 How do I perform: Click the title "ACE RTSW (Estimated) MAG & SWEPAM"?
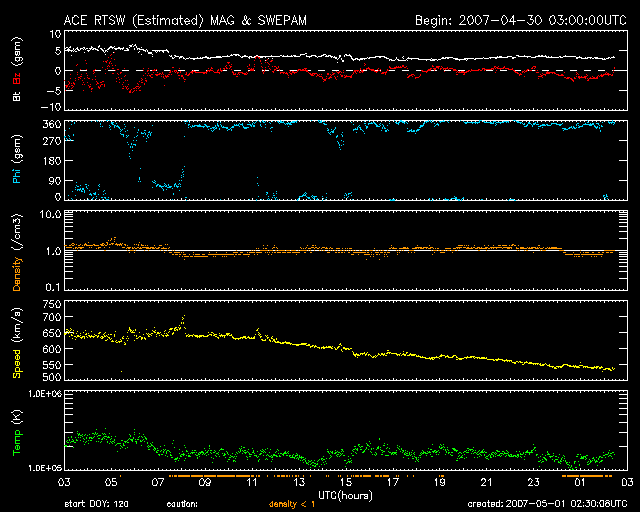tap(185, 20)
